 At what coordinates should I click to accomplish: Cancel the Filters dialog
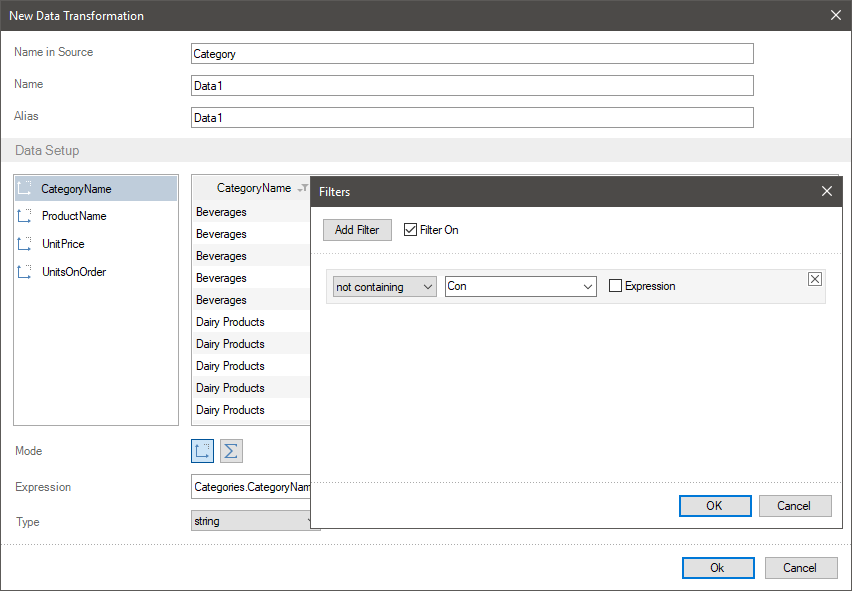coord(795,506)
